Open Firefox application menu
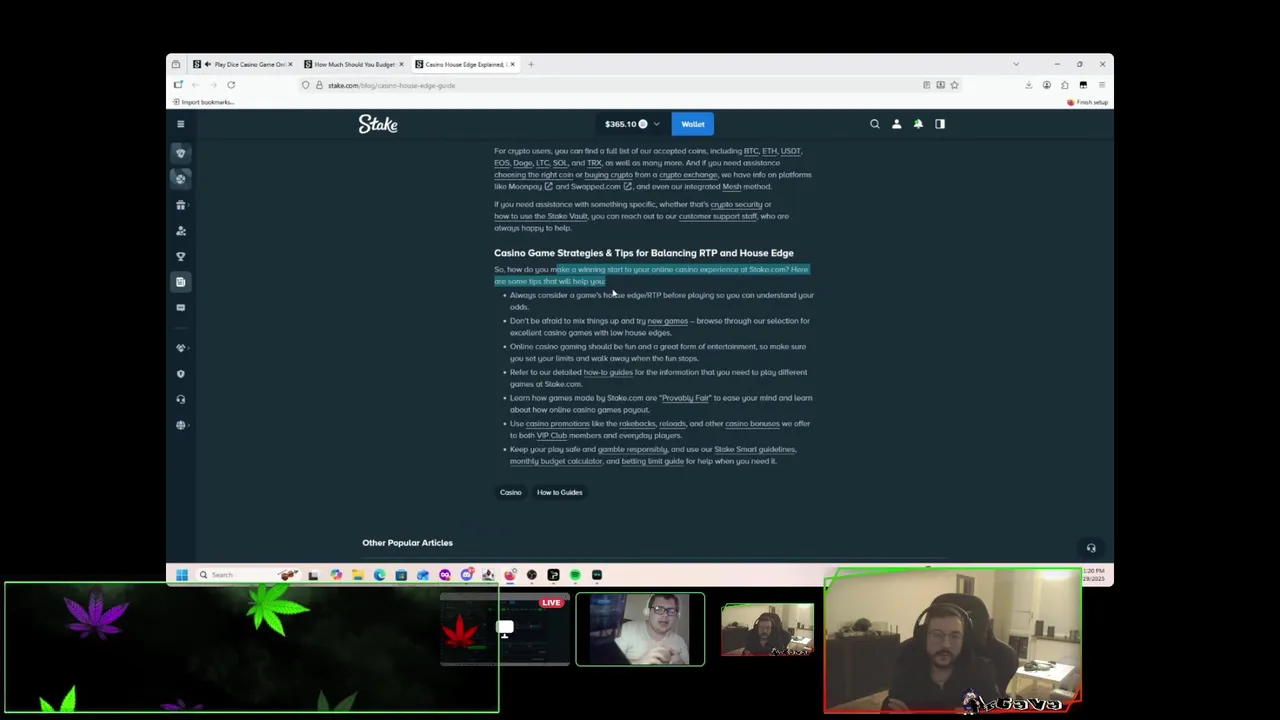 (x=1102, y=85)
